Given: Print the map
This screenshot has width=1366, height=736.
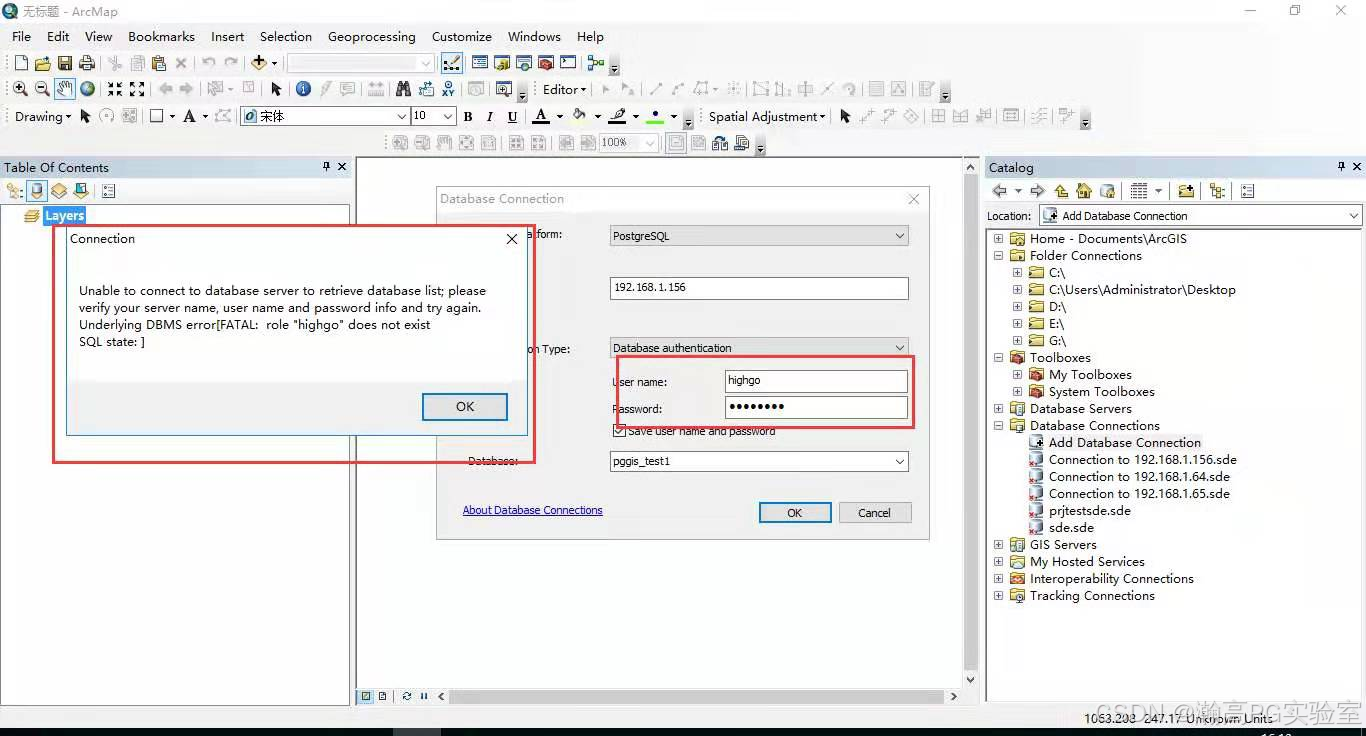Looking at the screenshot, I should pyautogui.click(x=87, y=63).
